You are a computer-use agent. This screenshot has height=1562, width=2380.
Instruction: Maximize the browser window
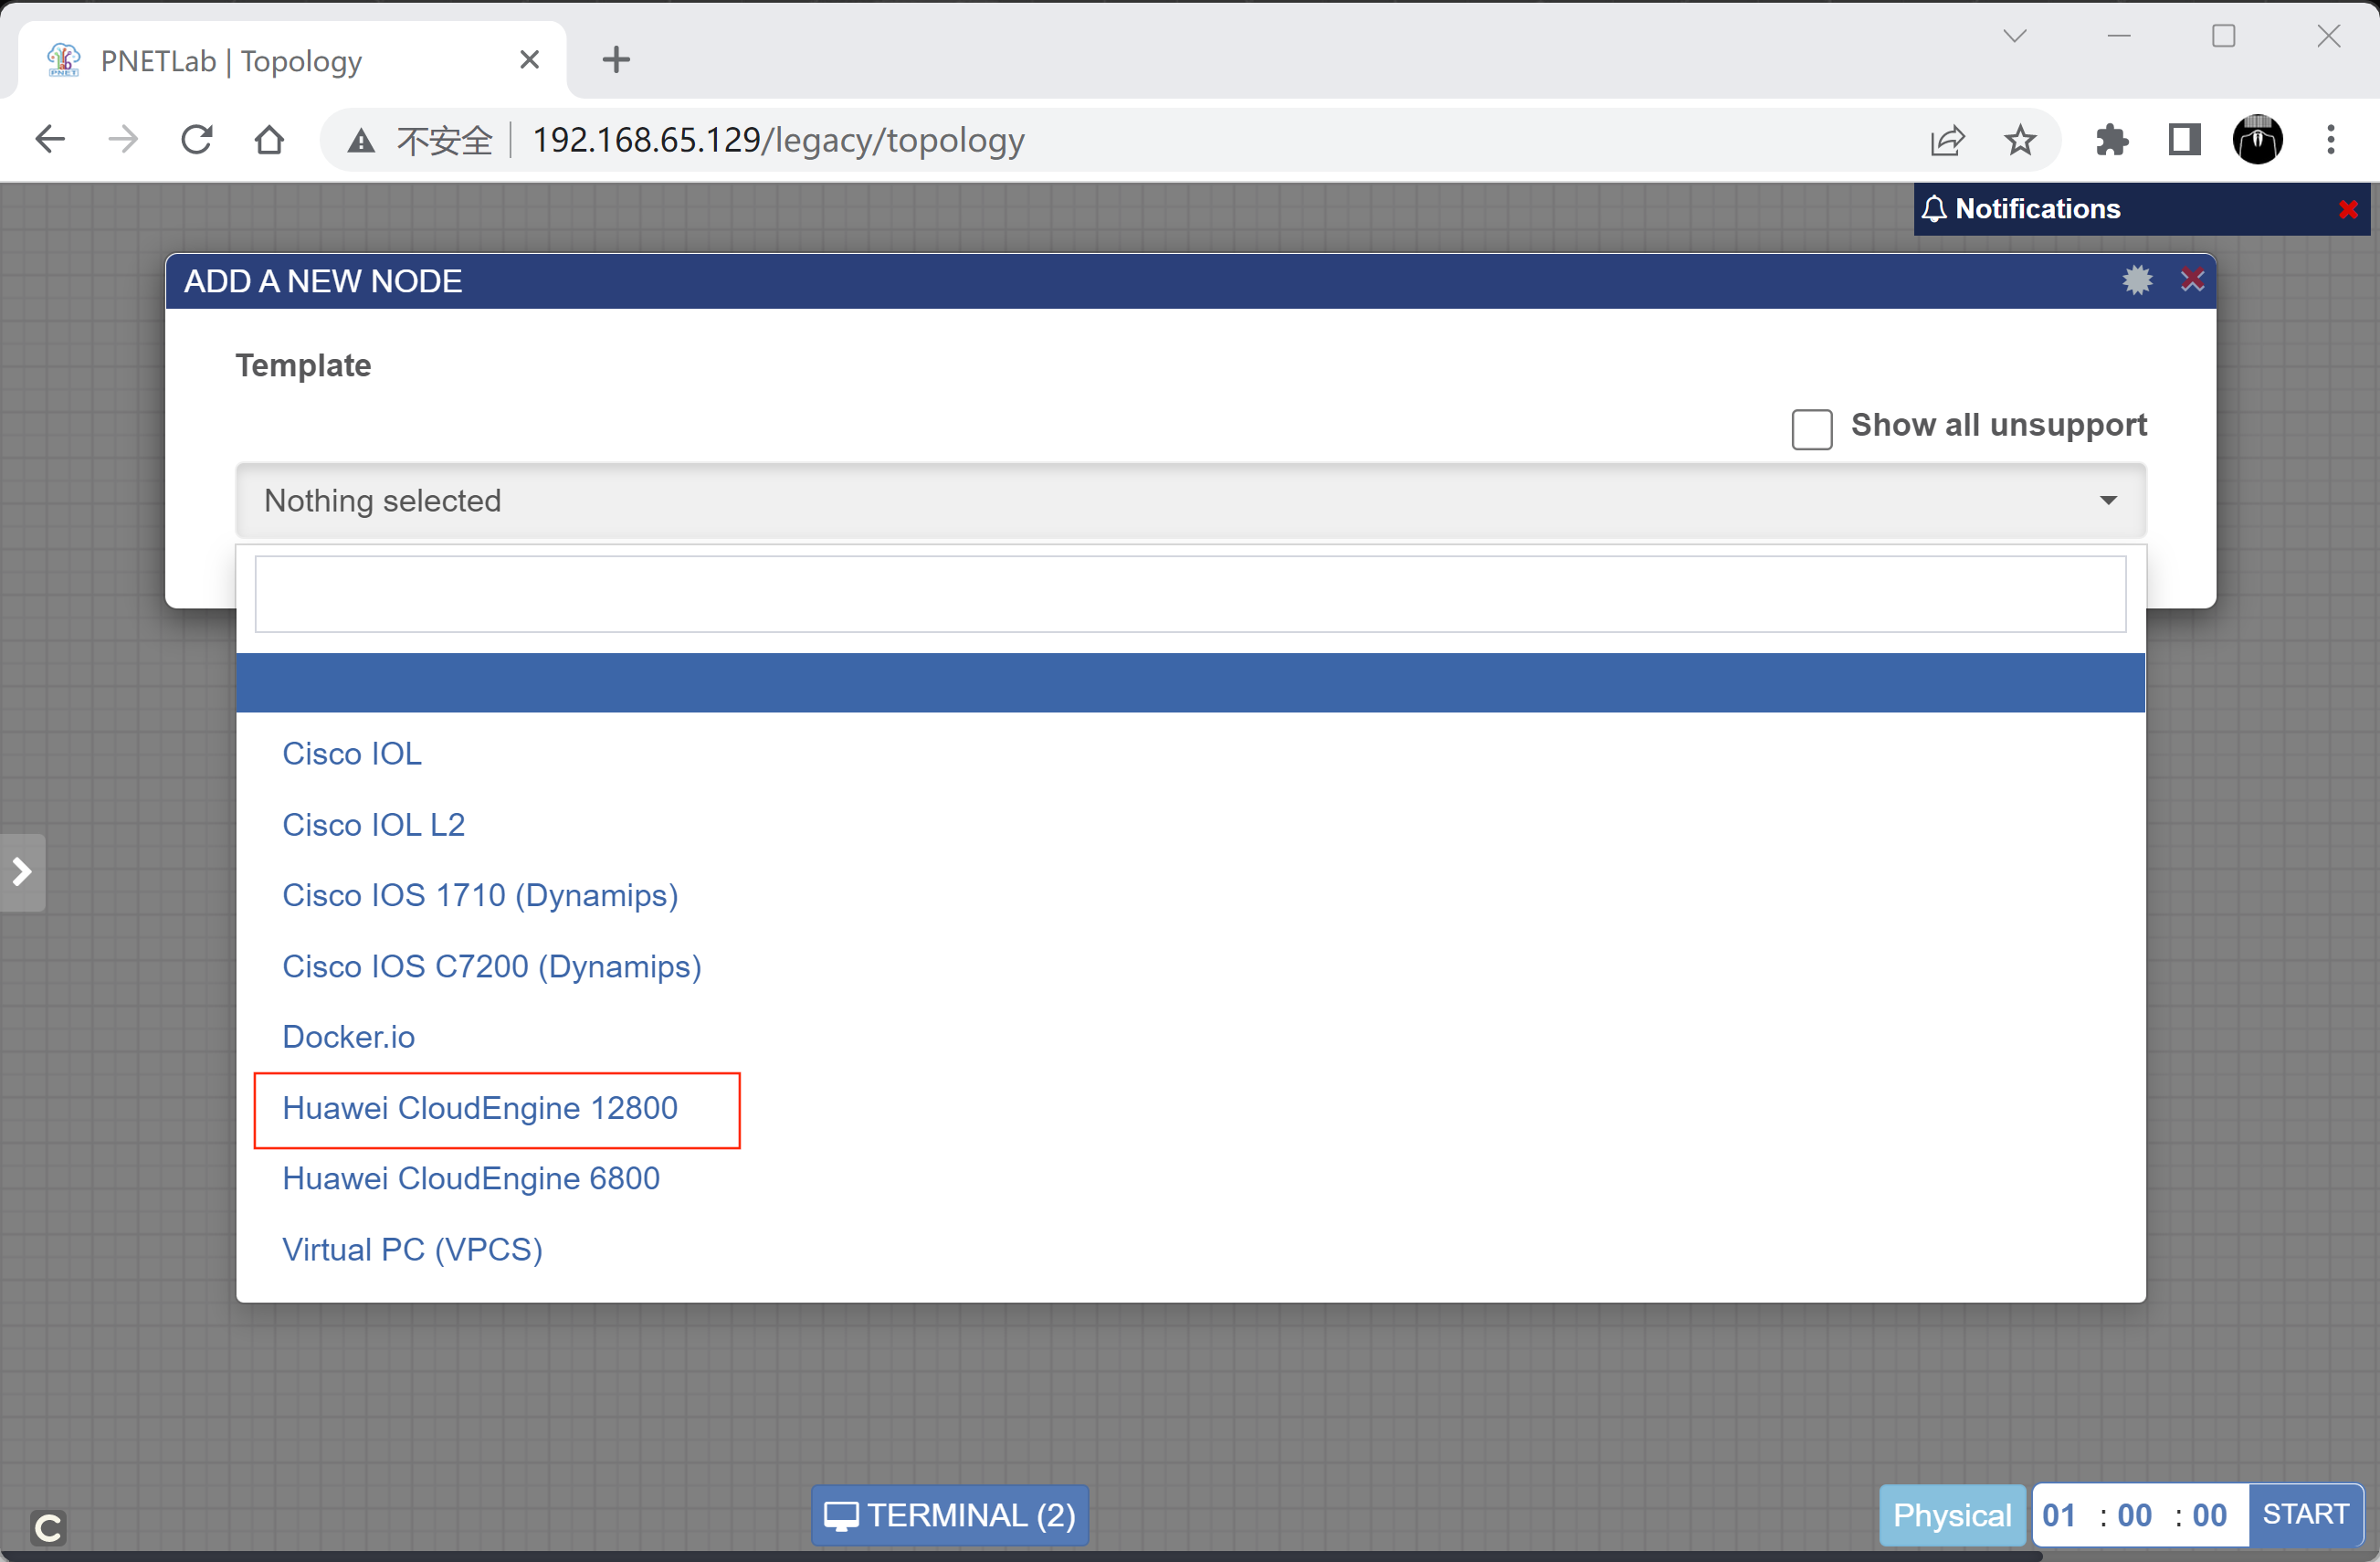2223,36
